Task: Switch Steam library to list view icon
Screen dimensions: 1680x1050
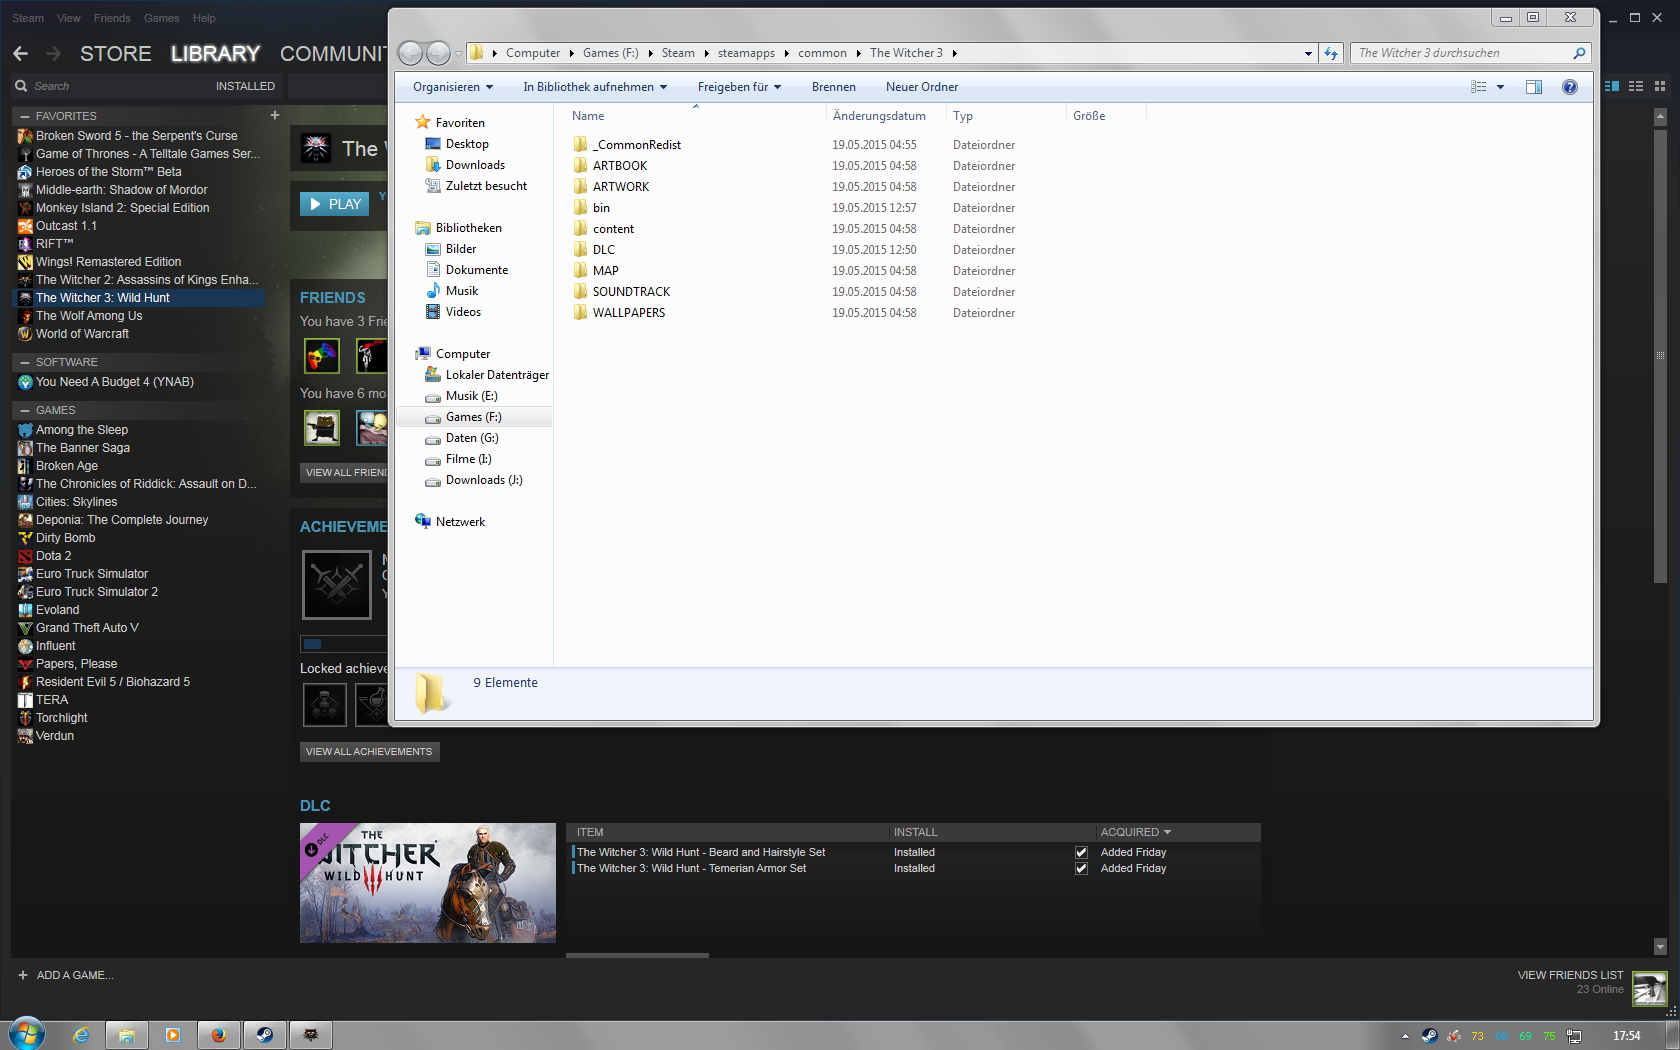Action: (1636, 87)
